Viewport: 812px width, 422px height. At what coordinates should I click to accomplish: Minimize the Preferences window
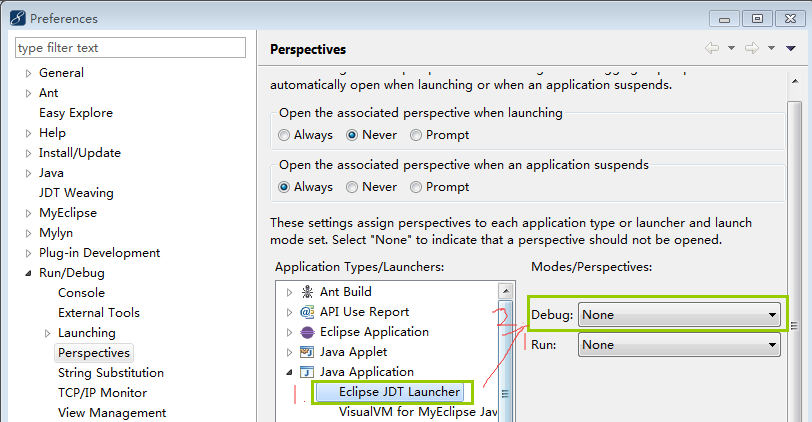pyautogui.click(x=724, y=19)
